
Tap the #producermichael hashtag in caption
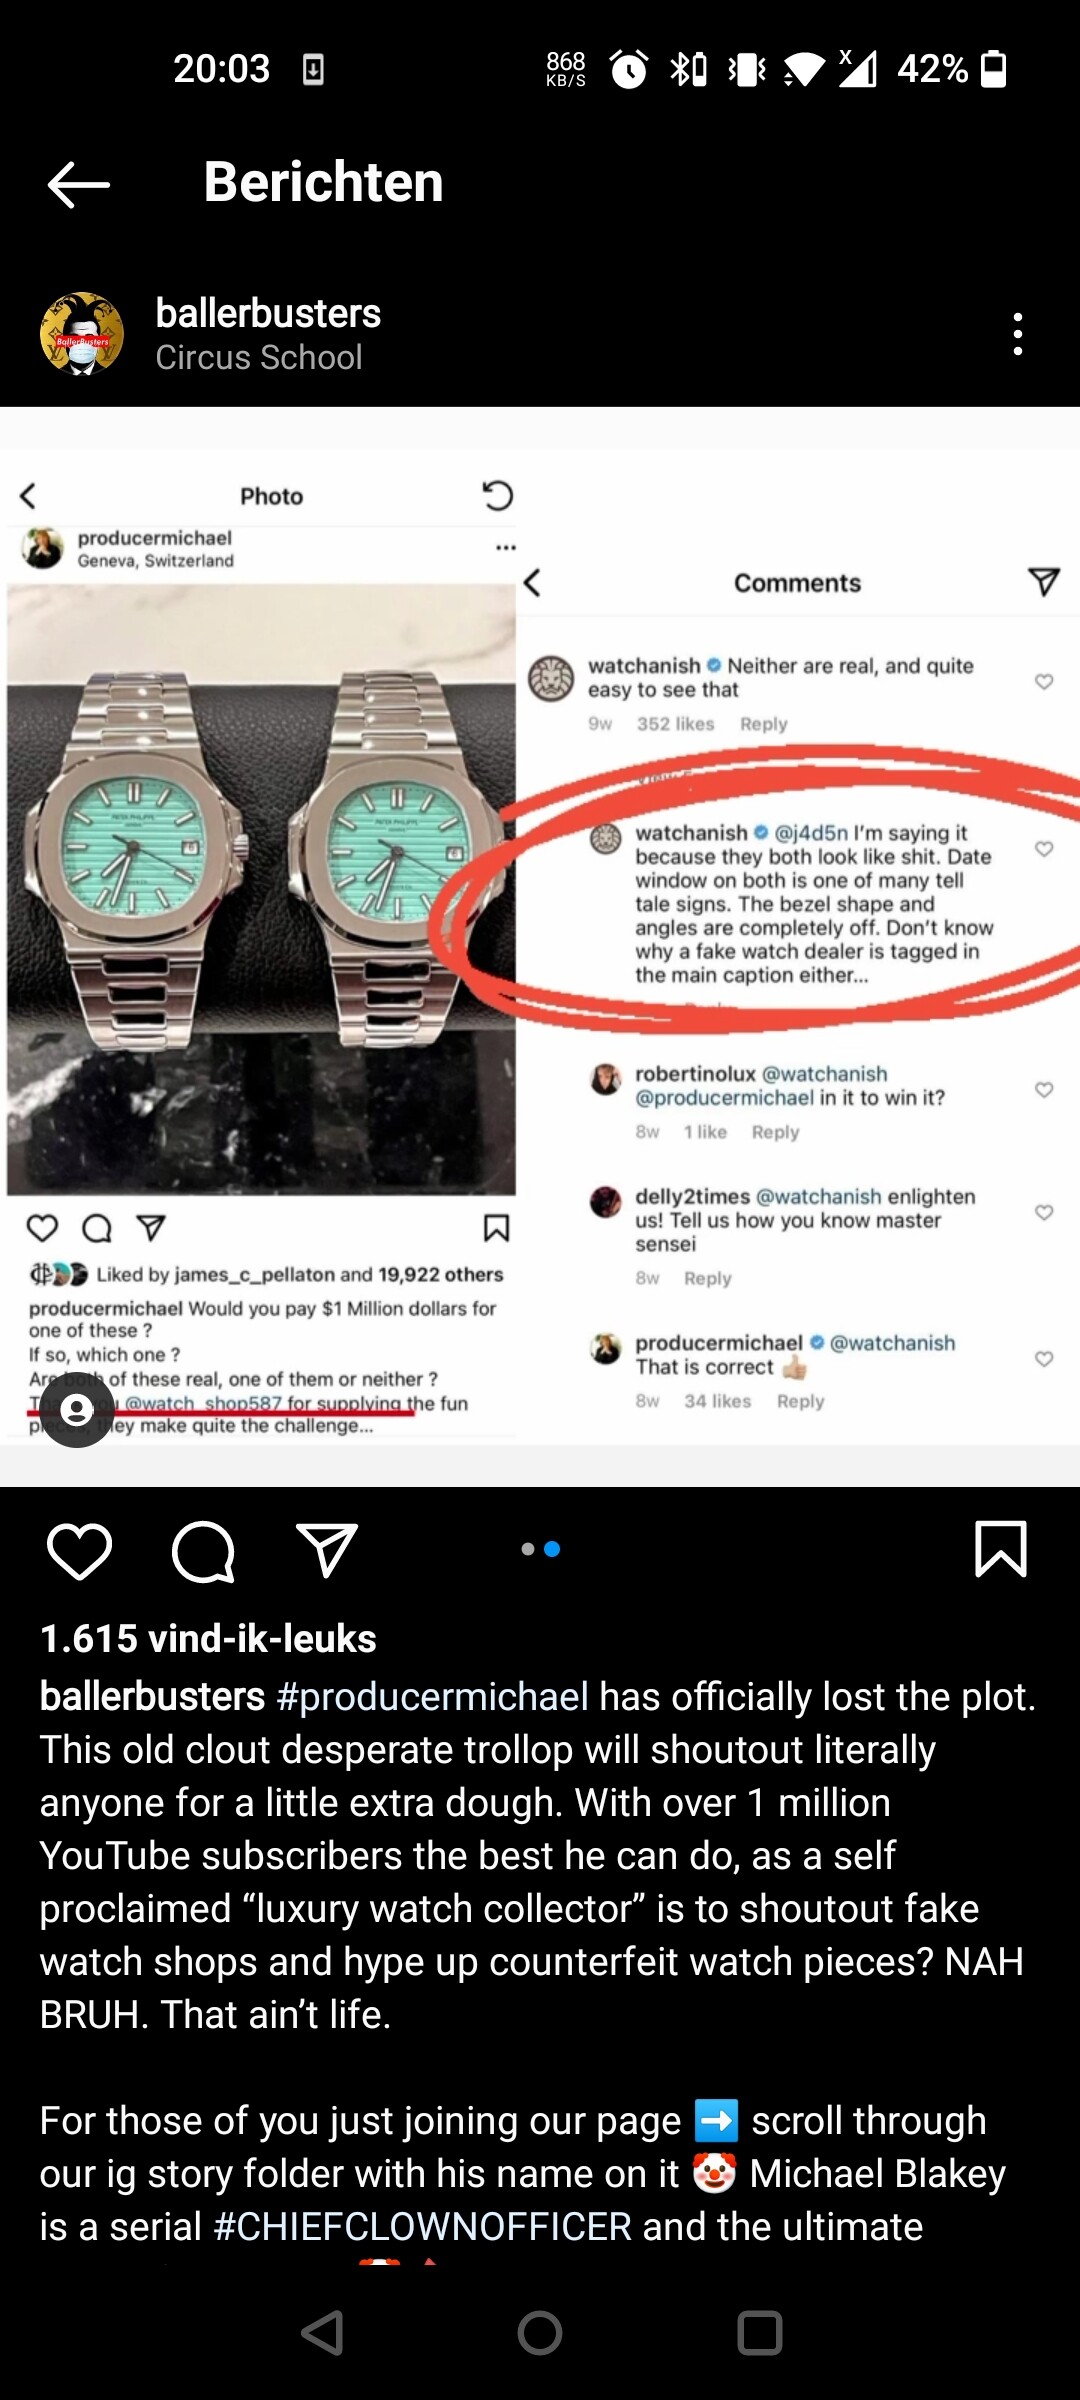pos(432,1697)
